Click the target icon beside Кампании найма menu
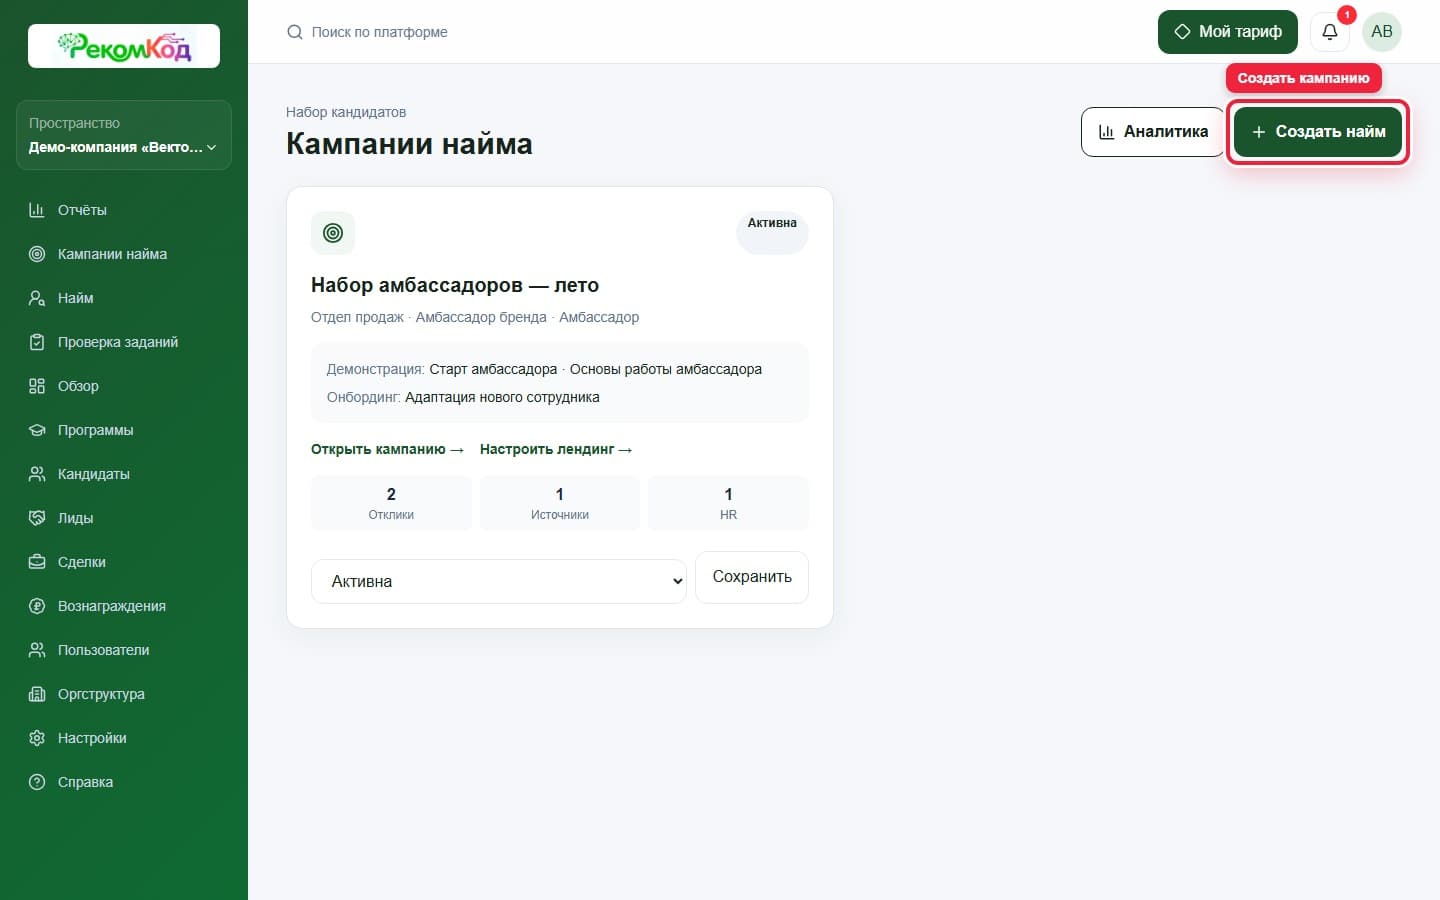The image size is (1440, 900). pos(37,254)
